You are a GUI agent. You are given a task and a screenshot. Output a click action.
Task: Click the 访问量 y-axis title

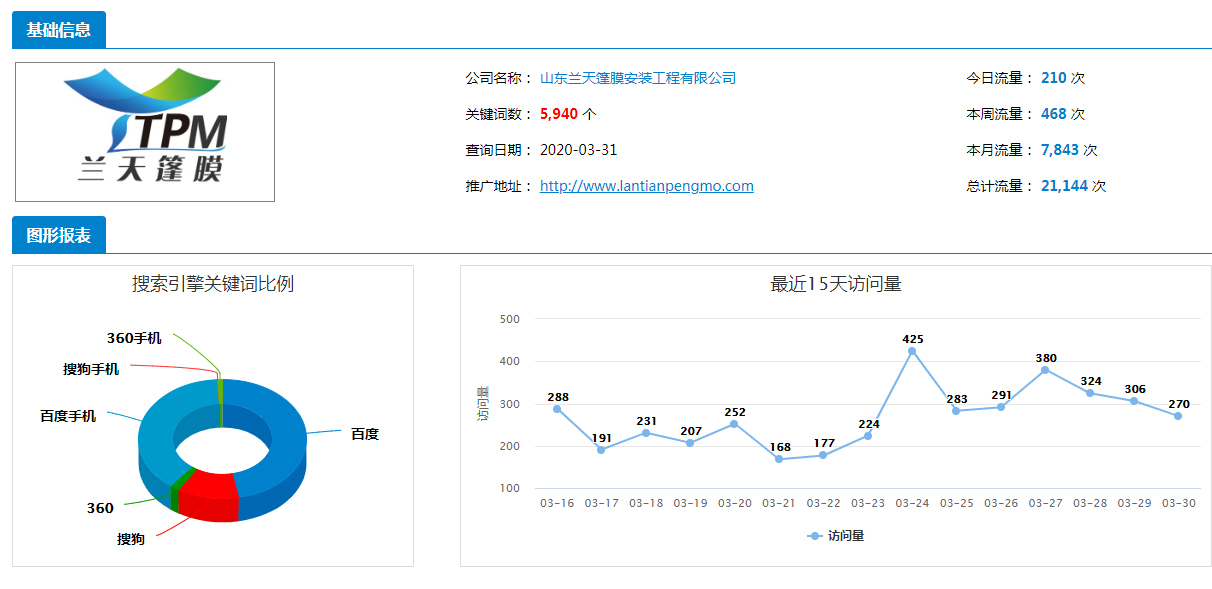[483, 403]
